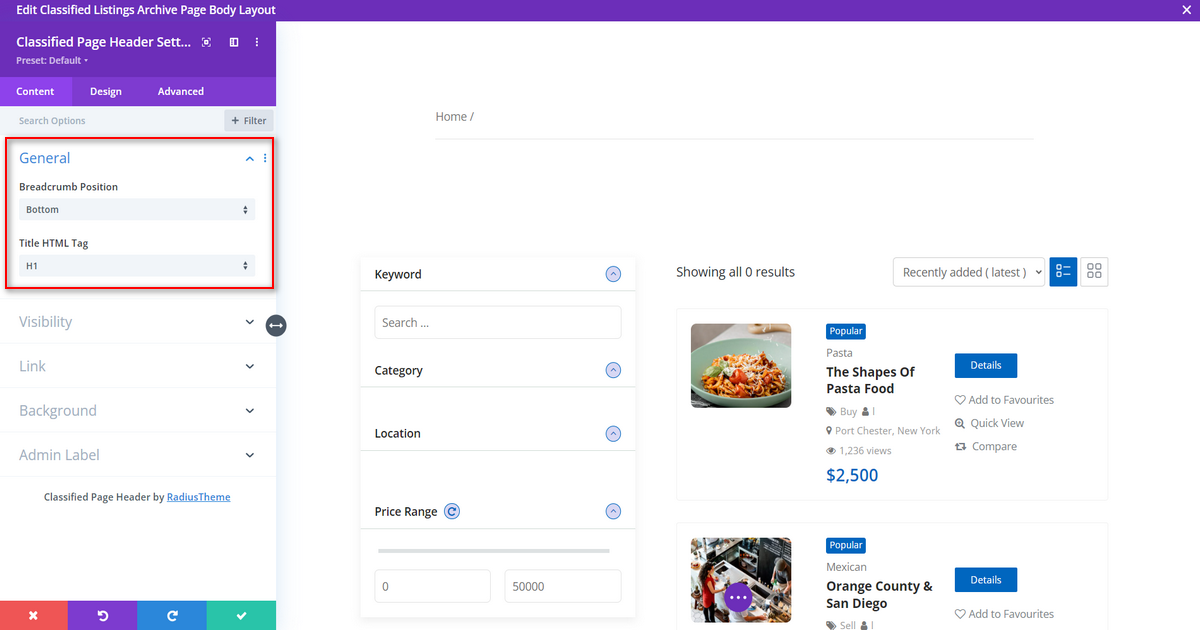Click the Sell tag on the Orange County listing

point(848,625)
